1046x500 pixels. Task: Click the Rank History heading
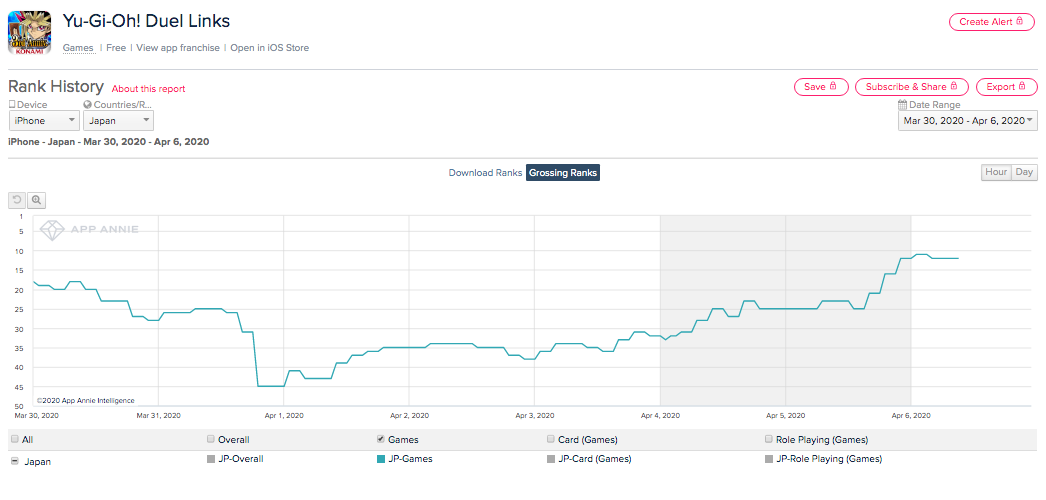pos(56,87)
